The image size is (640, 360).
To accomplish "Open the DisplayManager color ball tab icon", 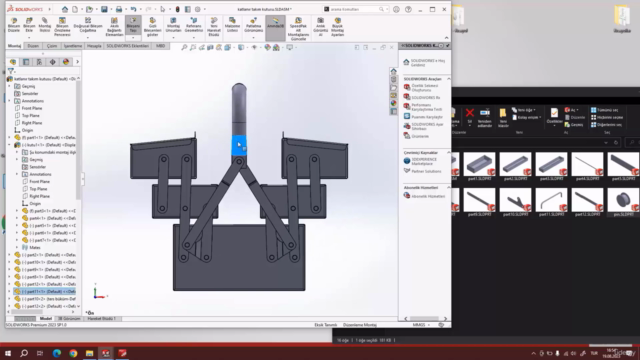I will (x=66, y=62).
